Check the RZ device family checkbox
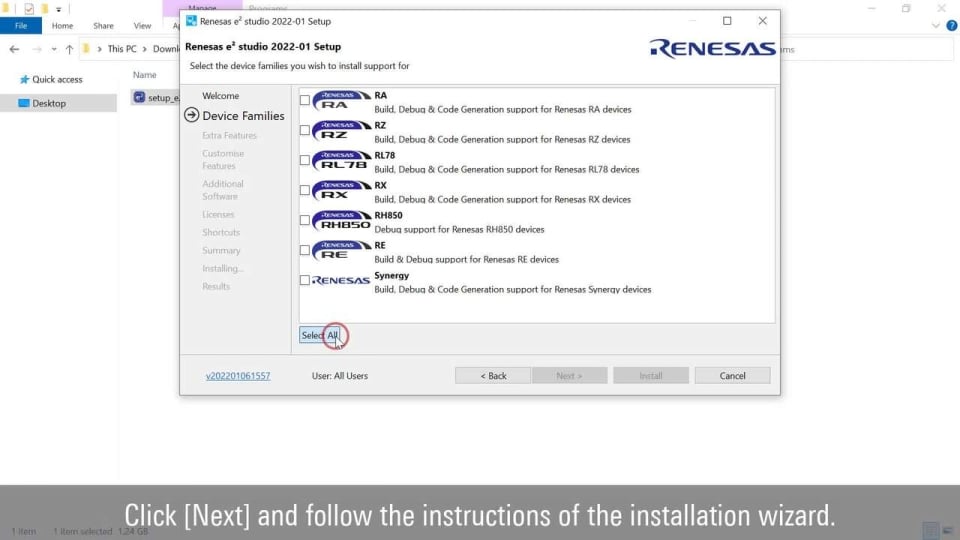960x540 pixels. click(x=304, y=130)
